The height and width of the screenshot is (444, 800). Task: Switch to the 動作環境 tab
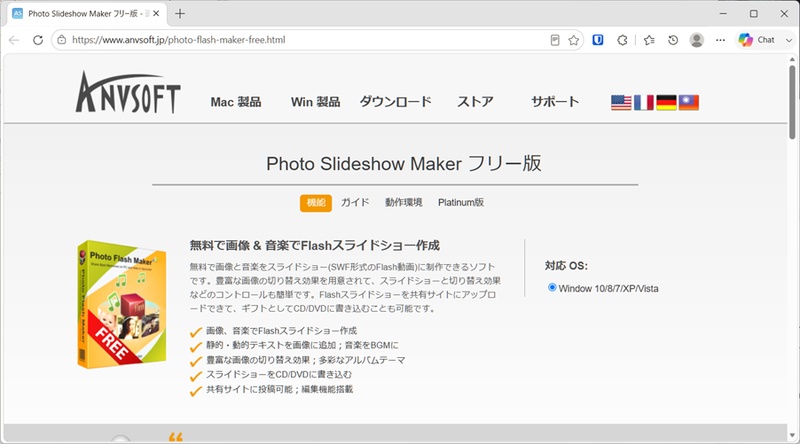click(x=404, y=203)
